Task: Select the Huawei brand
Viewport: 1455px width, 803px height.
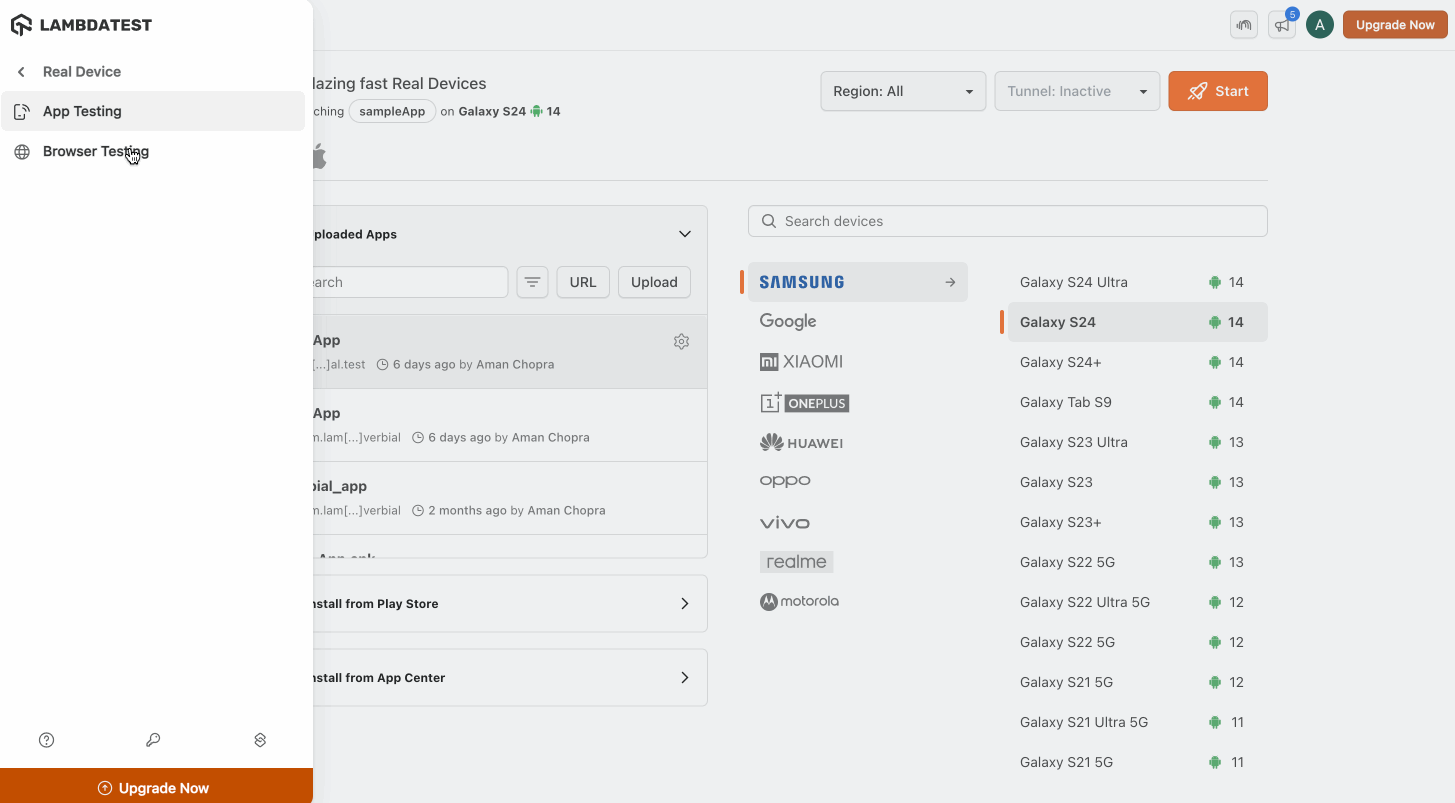Action: pyautogui.click(x=801, y=442)
